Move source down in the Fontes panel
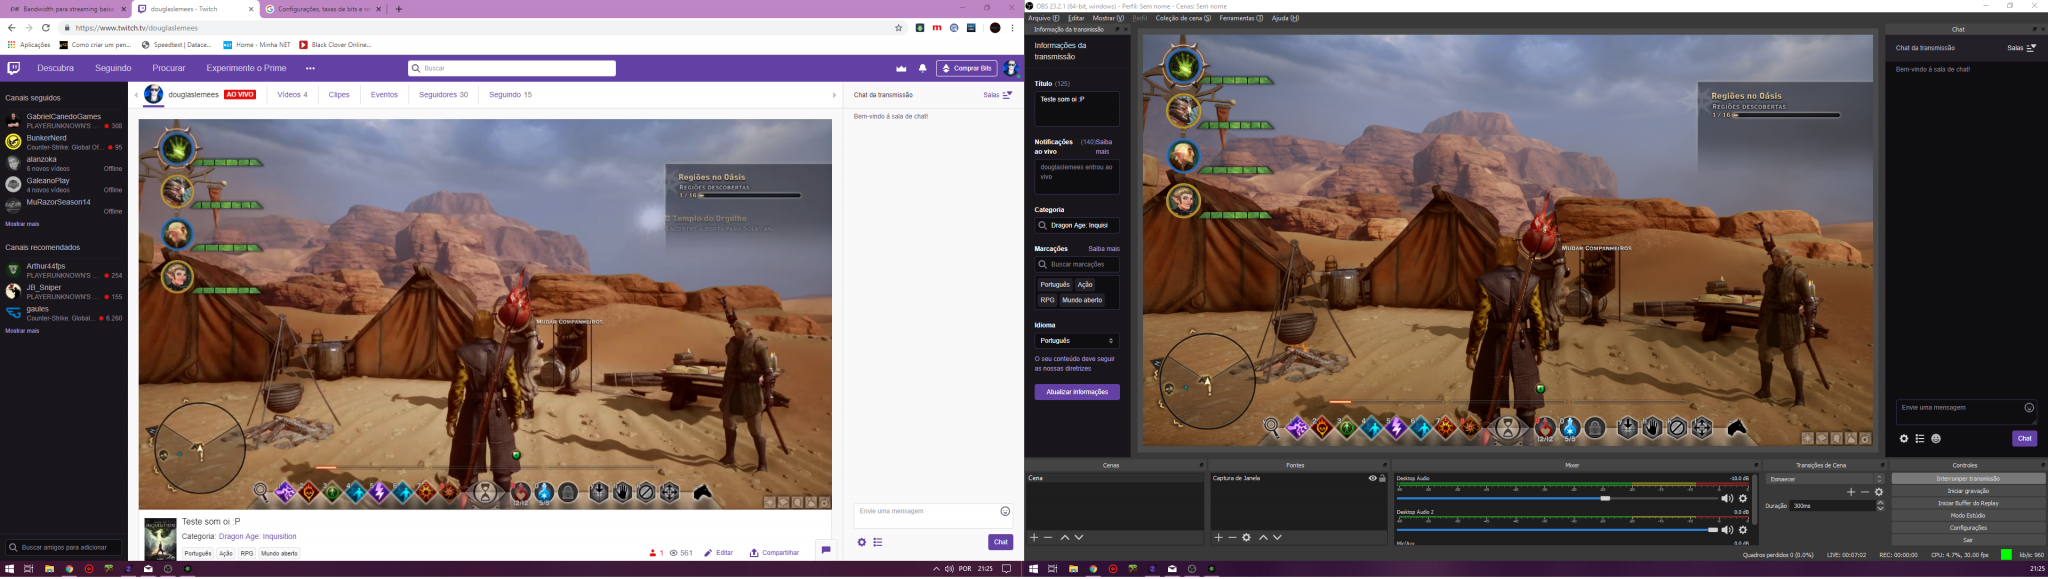The image size is (2048, 579). [x=1277, y=538]
